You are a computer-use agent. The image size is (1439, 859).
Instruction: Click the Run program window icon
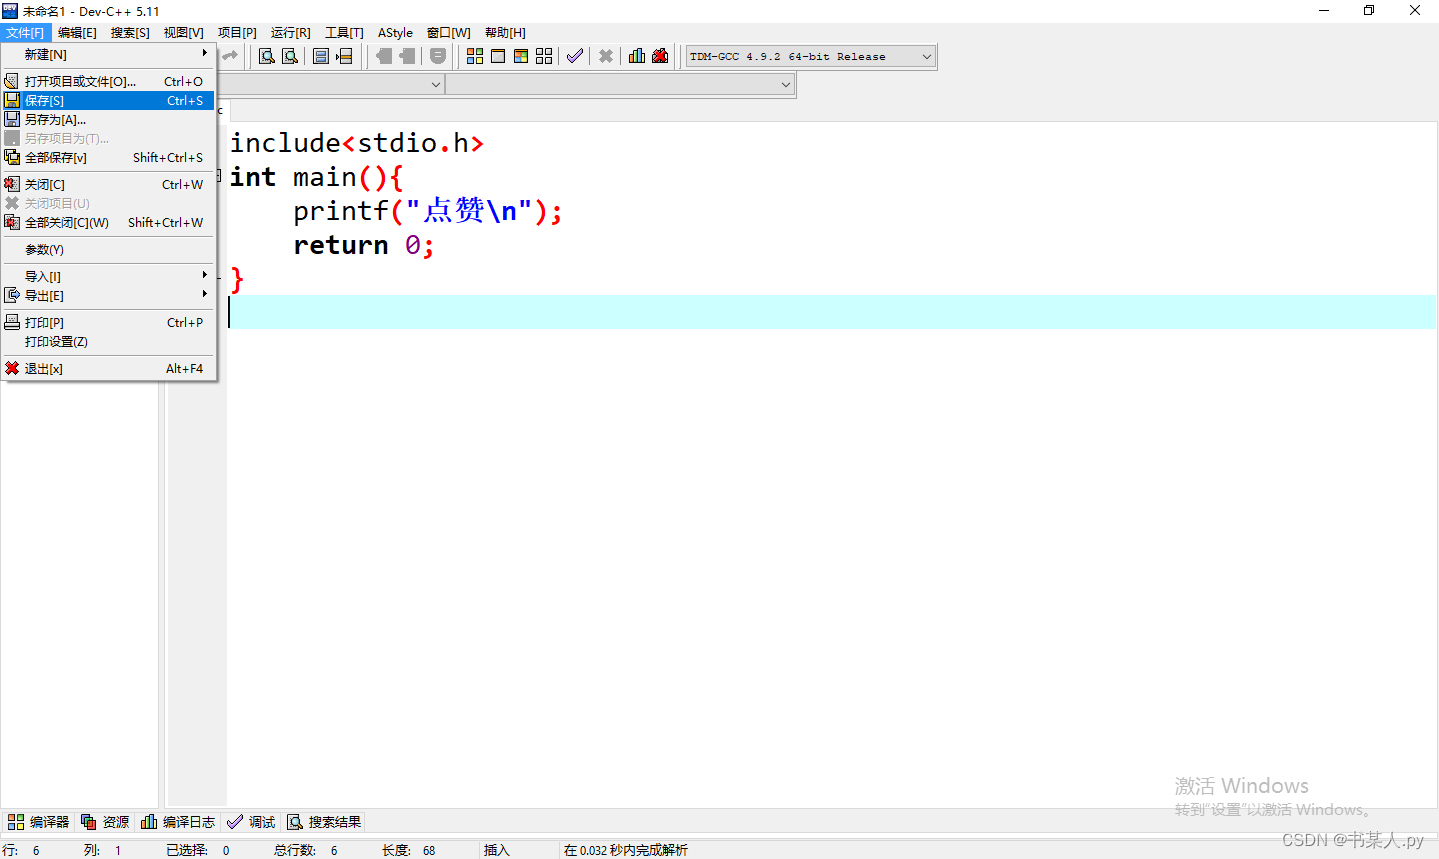pos(498,56)
